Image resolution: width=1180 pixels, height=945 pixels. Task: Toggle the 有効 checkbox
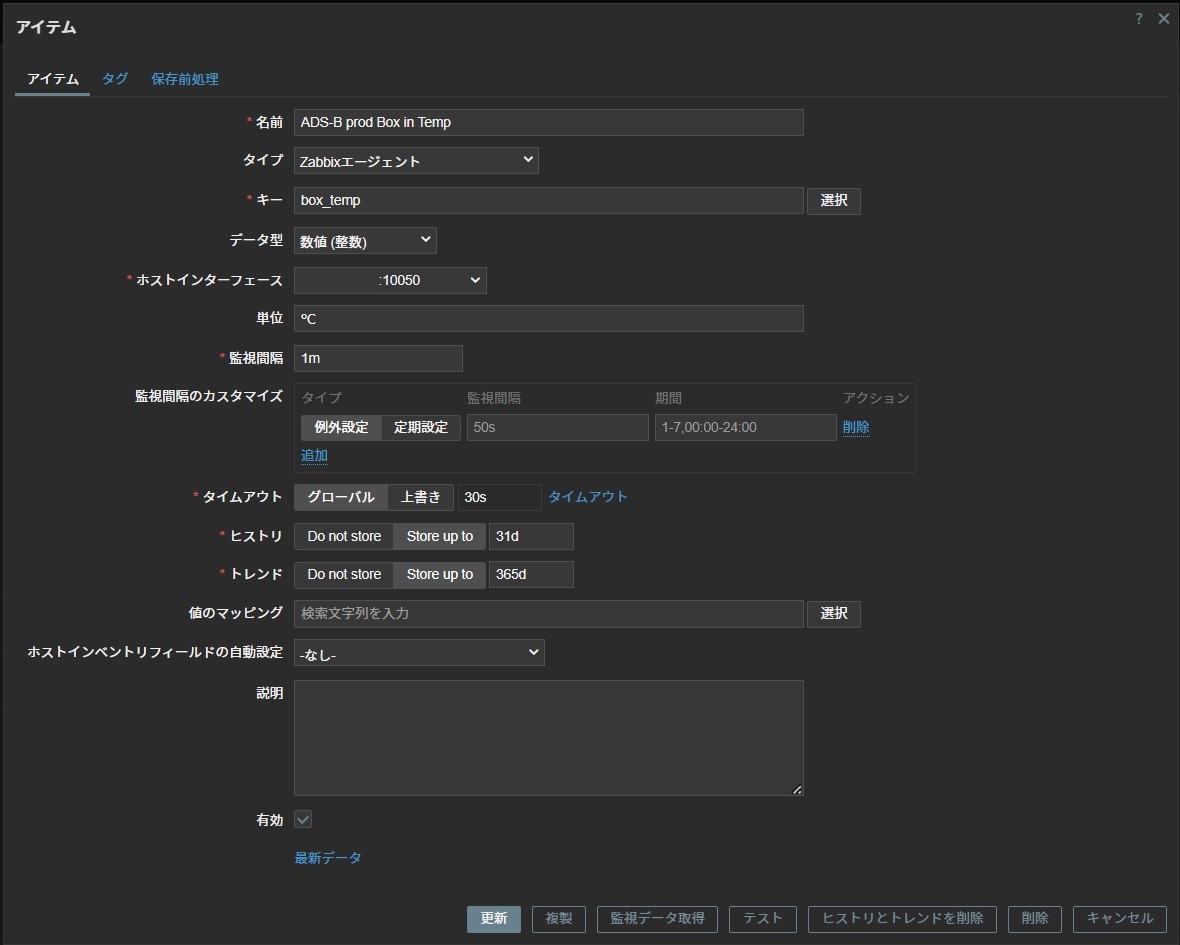coord(303,820)
